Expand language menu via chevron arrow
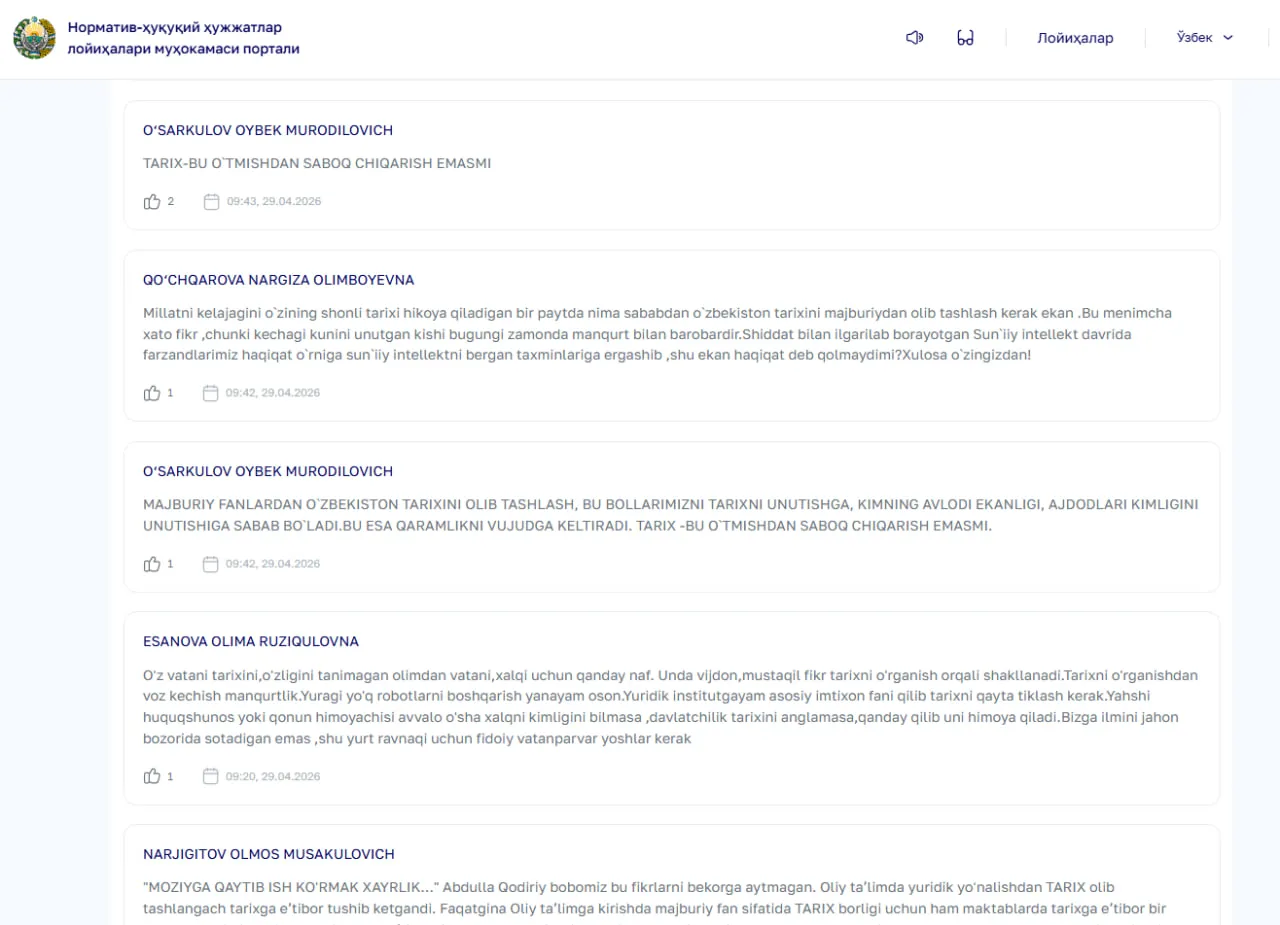This screenshot has width=1280, height=925. [x=1228, y=38]
